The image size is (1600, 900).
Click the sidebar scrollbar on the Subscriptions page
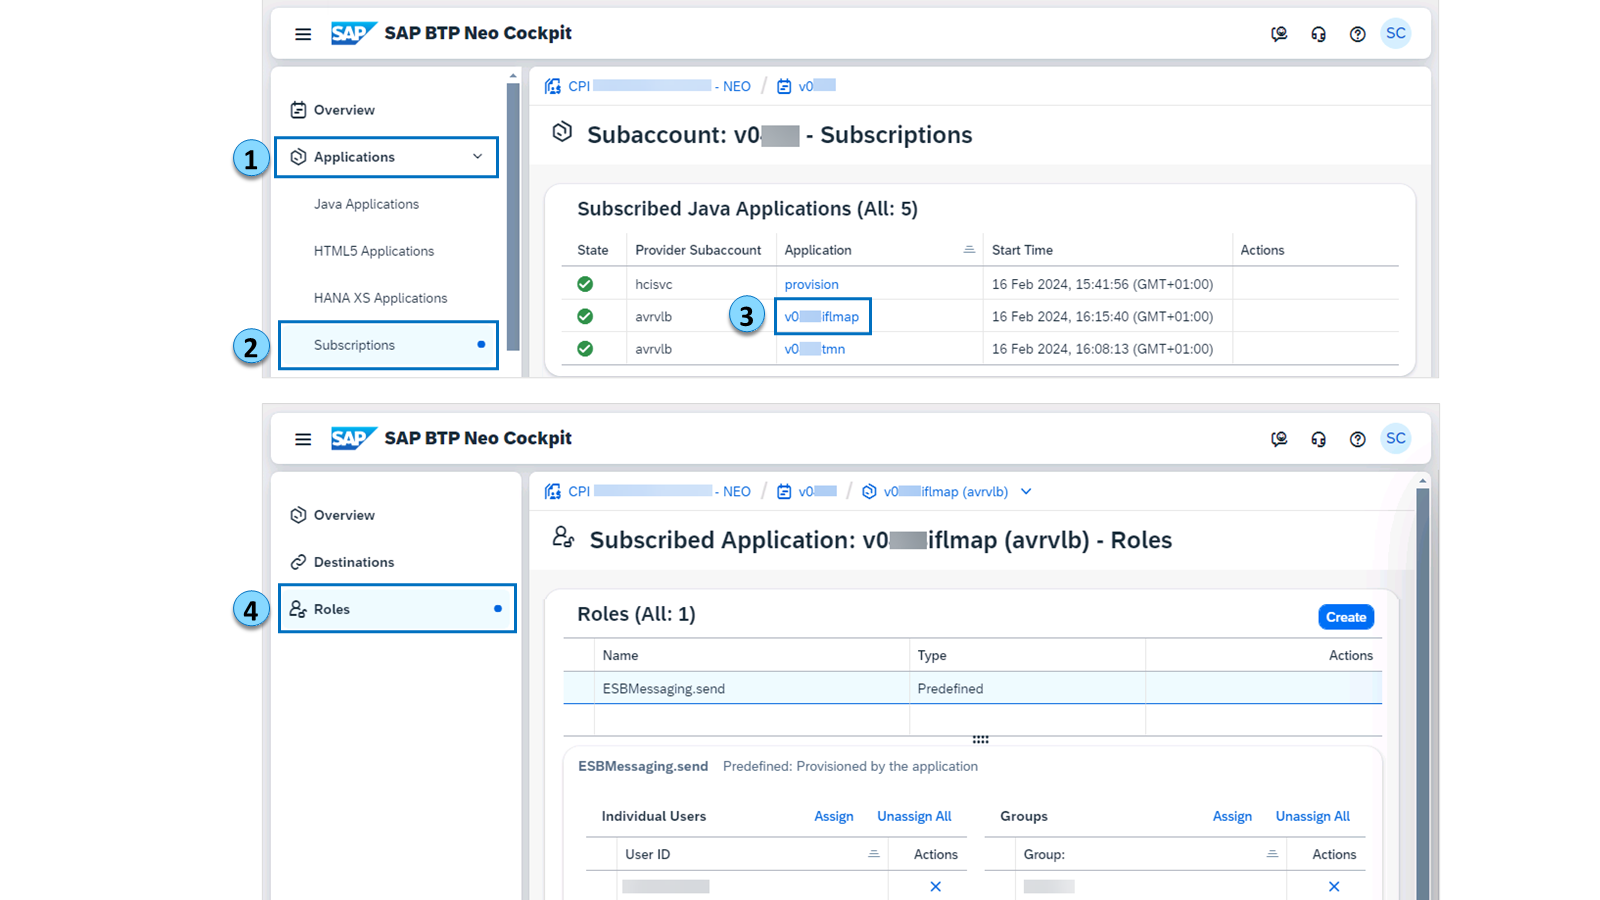tap(513, 217)
